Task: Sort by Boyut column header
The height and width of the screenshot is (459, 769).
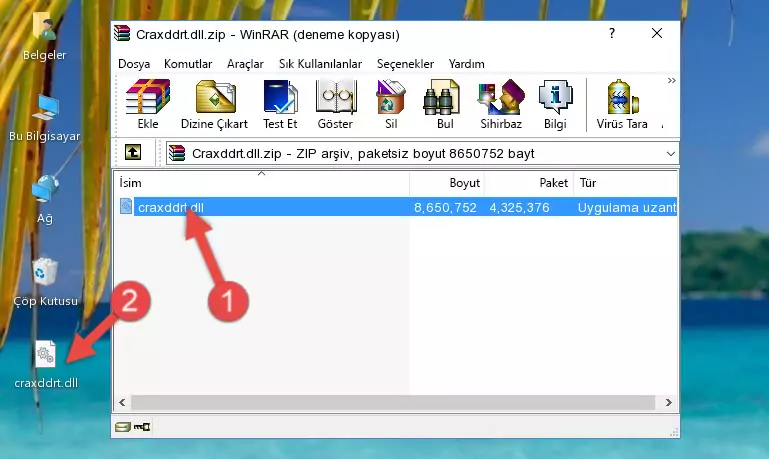Action: (447, 182)
